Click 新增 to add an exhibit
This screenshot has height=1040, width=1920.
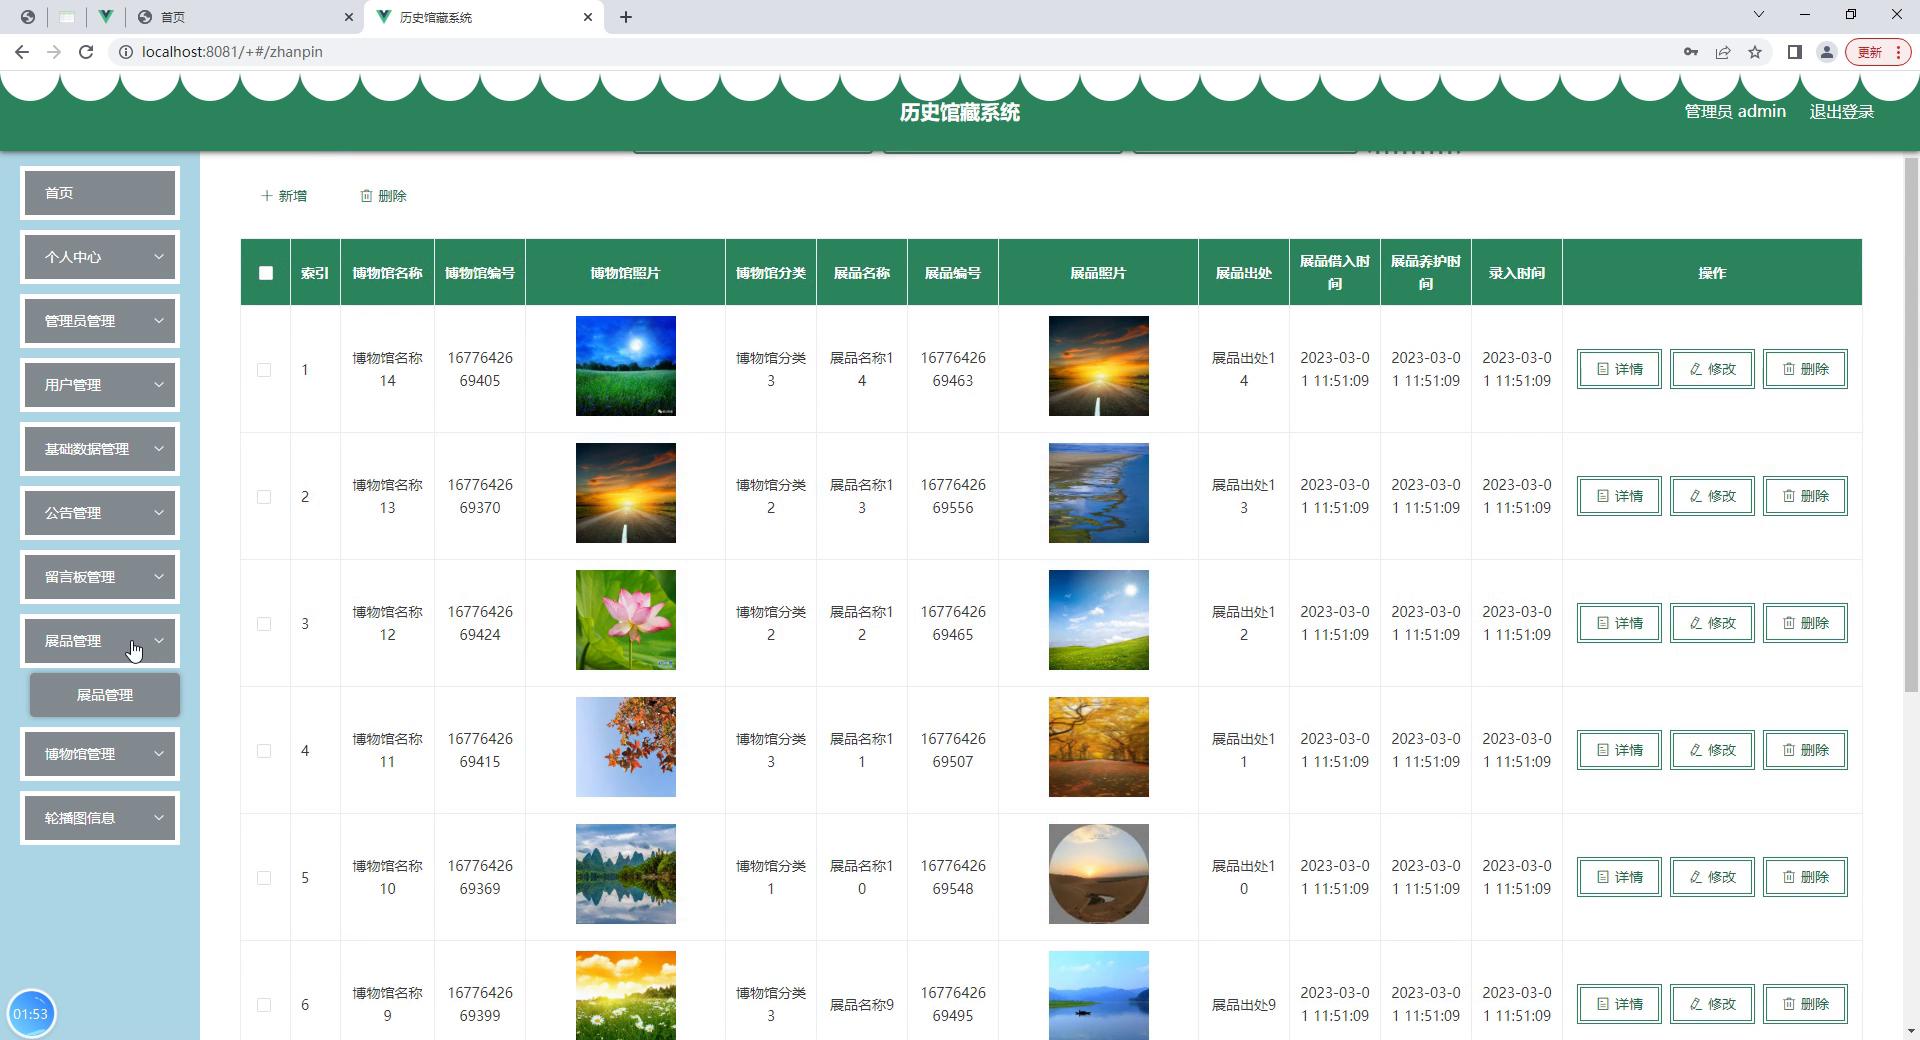pyautogui.click(x=284, y=196)
